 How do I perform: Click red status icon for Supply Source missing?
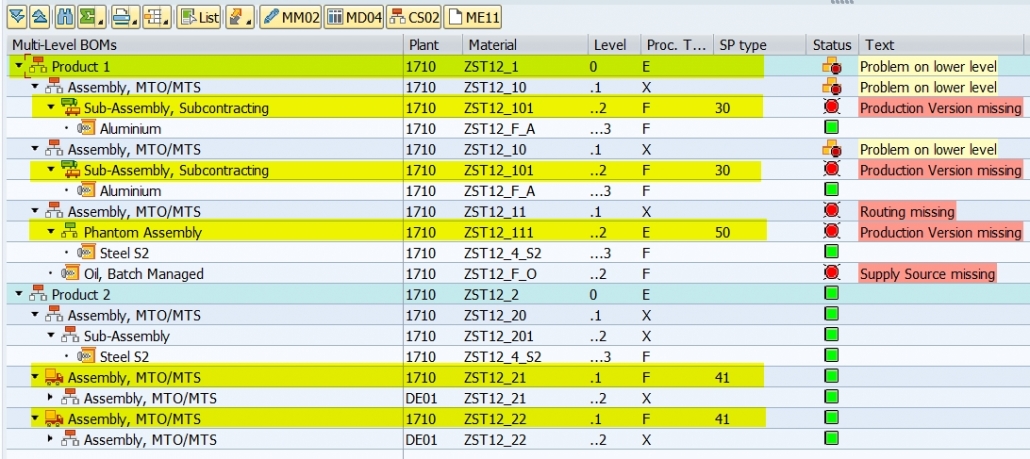coord(832,274)
